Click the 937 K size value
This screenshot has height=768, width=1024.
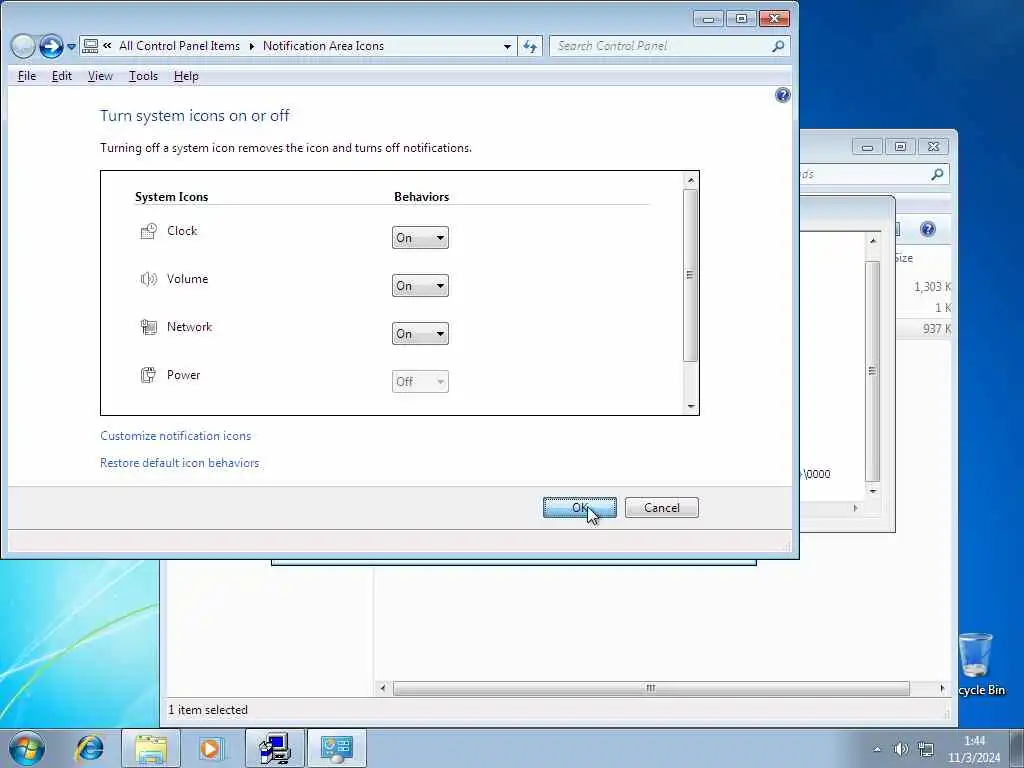pos(936,328)
